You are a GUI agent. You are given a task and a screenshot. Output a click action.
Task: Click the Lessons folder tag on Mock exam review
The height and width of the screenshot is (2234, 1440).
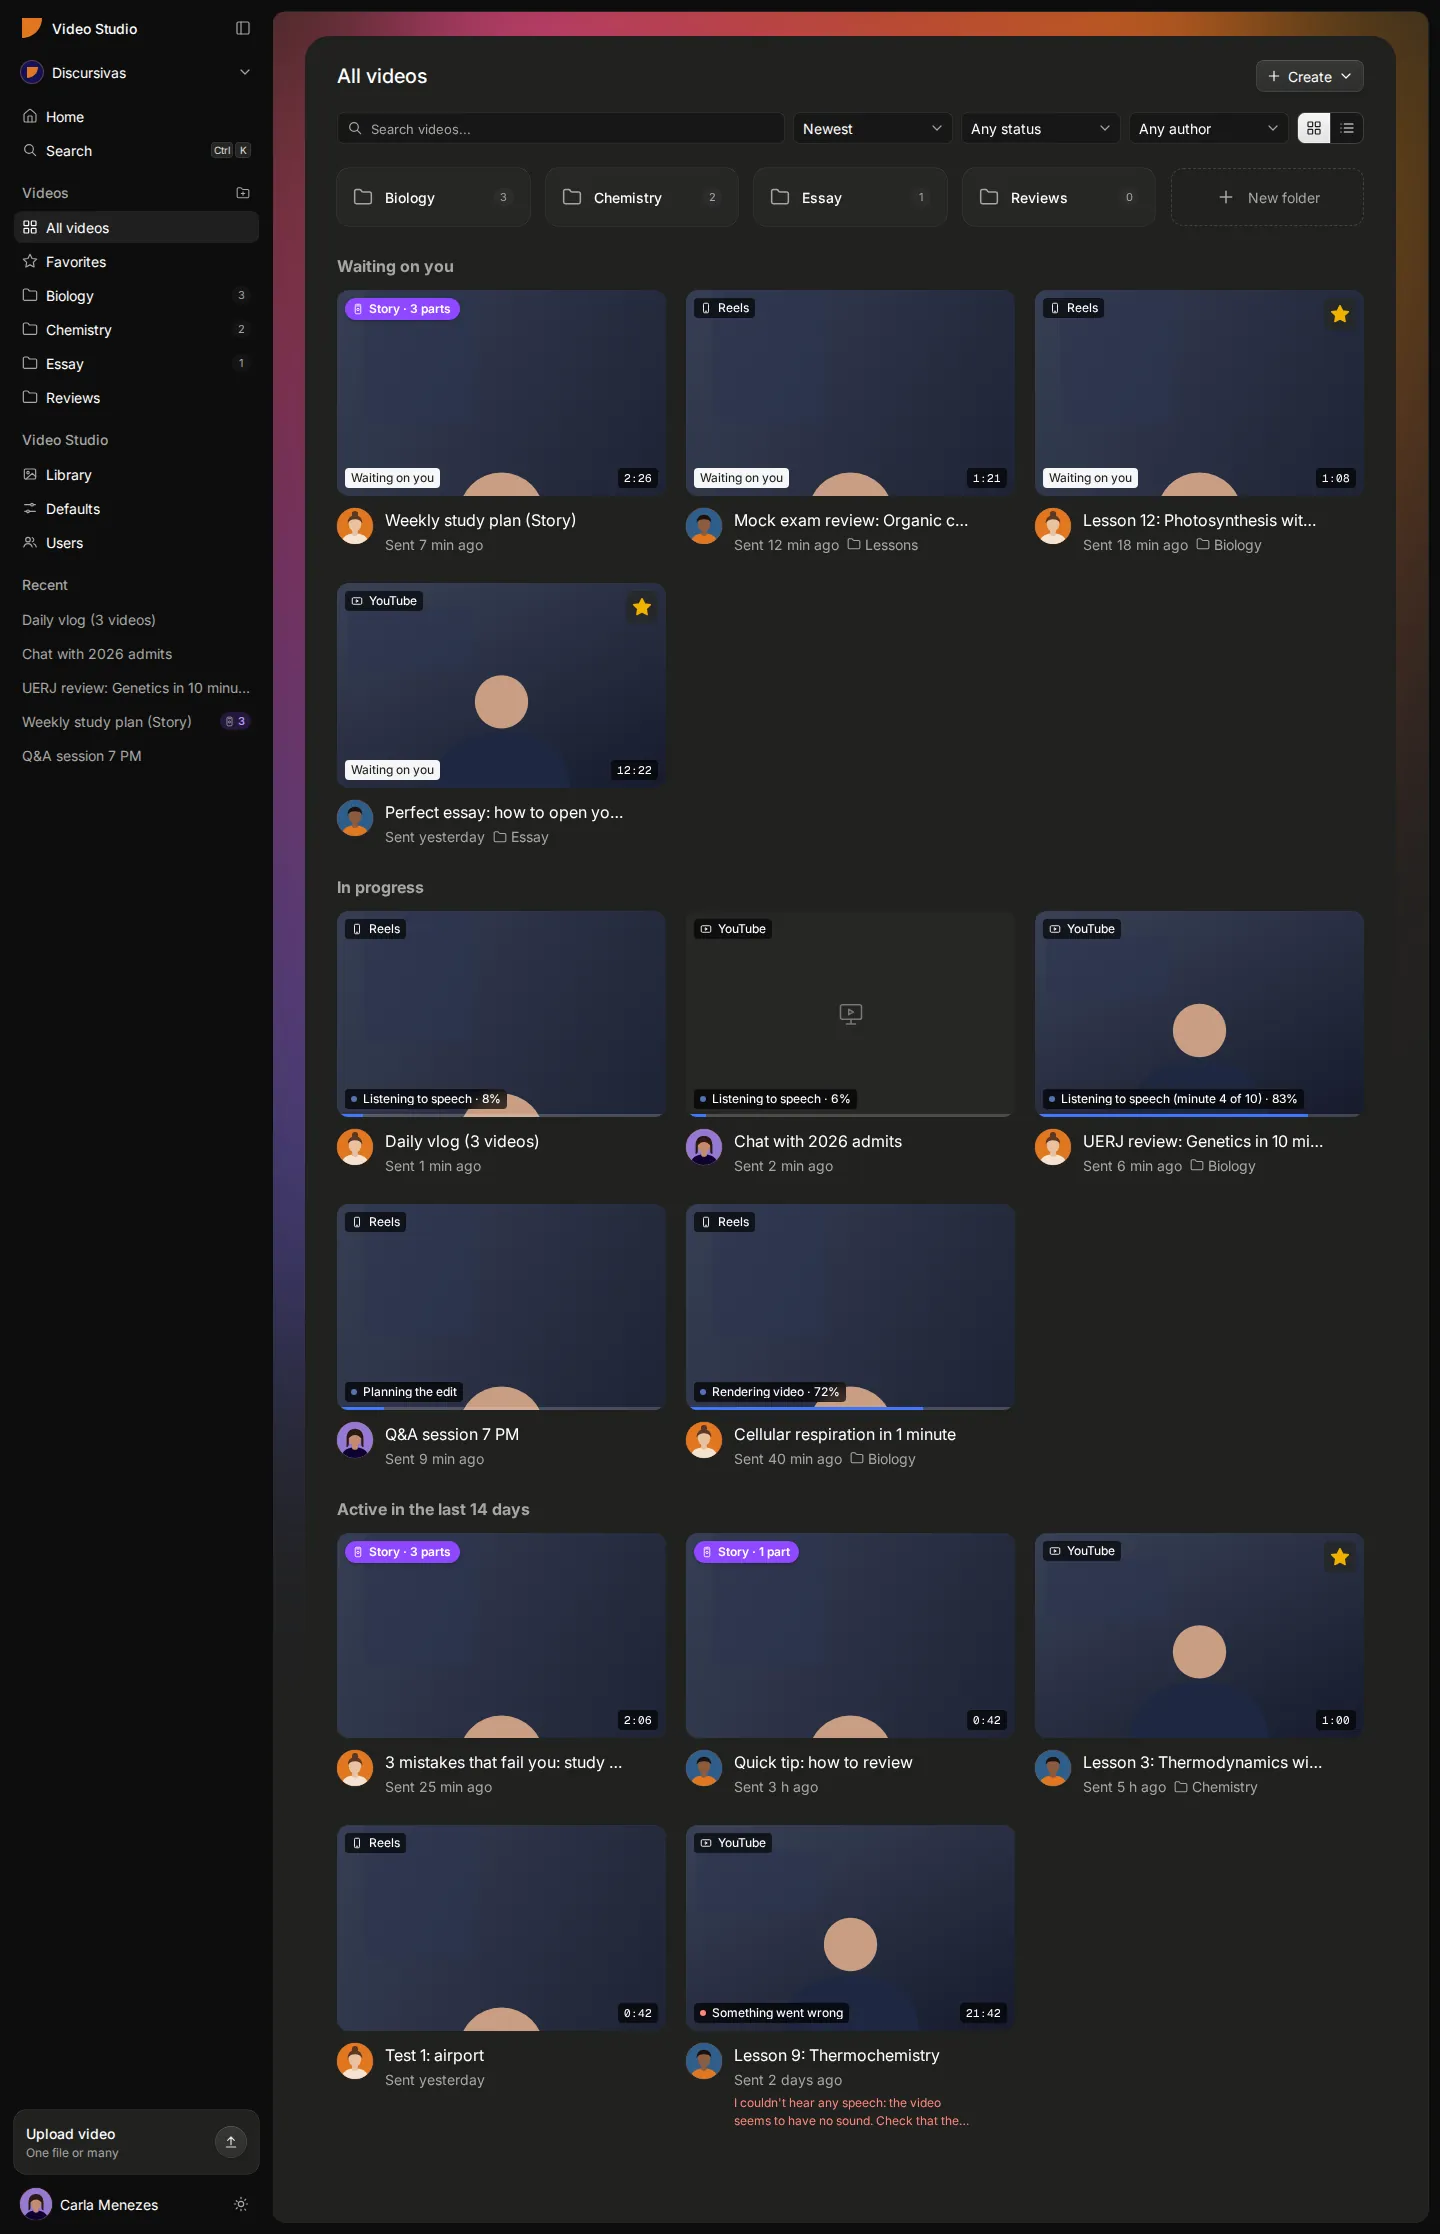coord(883,545)
